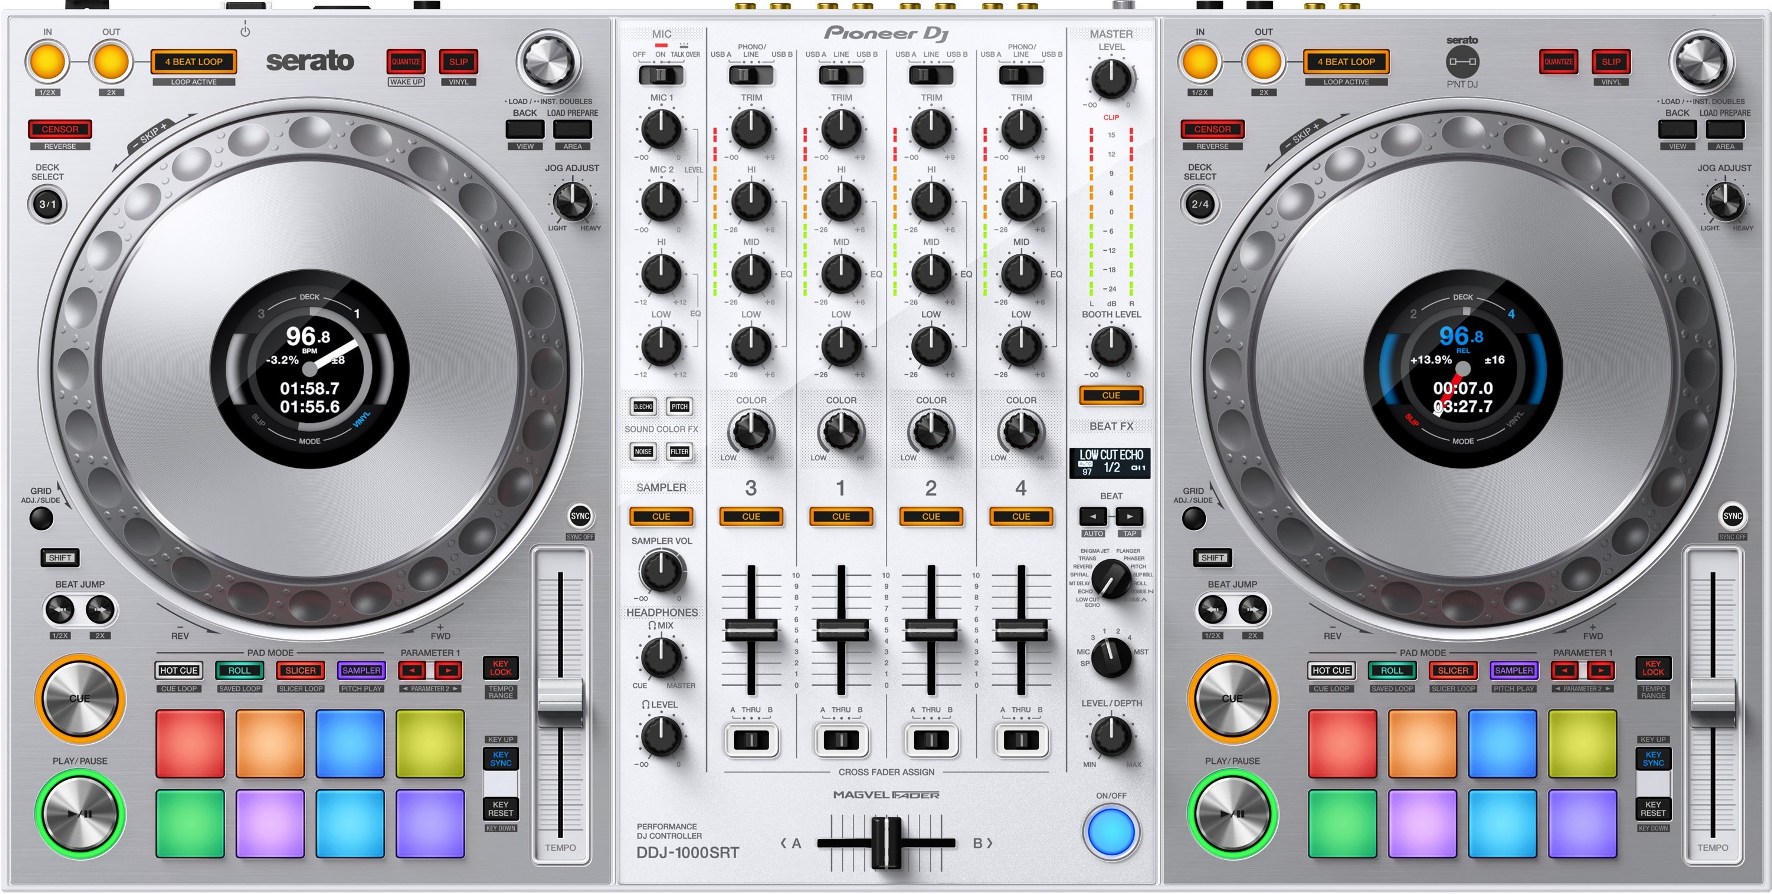The image size is (1772, 894).
Task: Click the headphones MIX knob
Action: 661,657
